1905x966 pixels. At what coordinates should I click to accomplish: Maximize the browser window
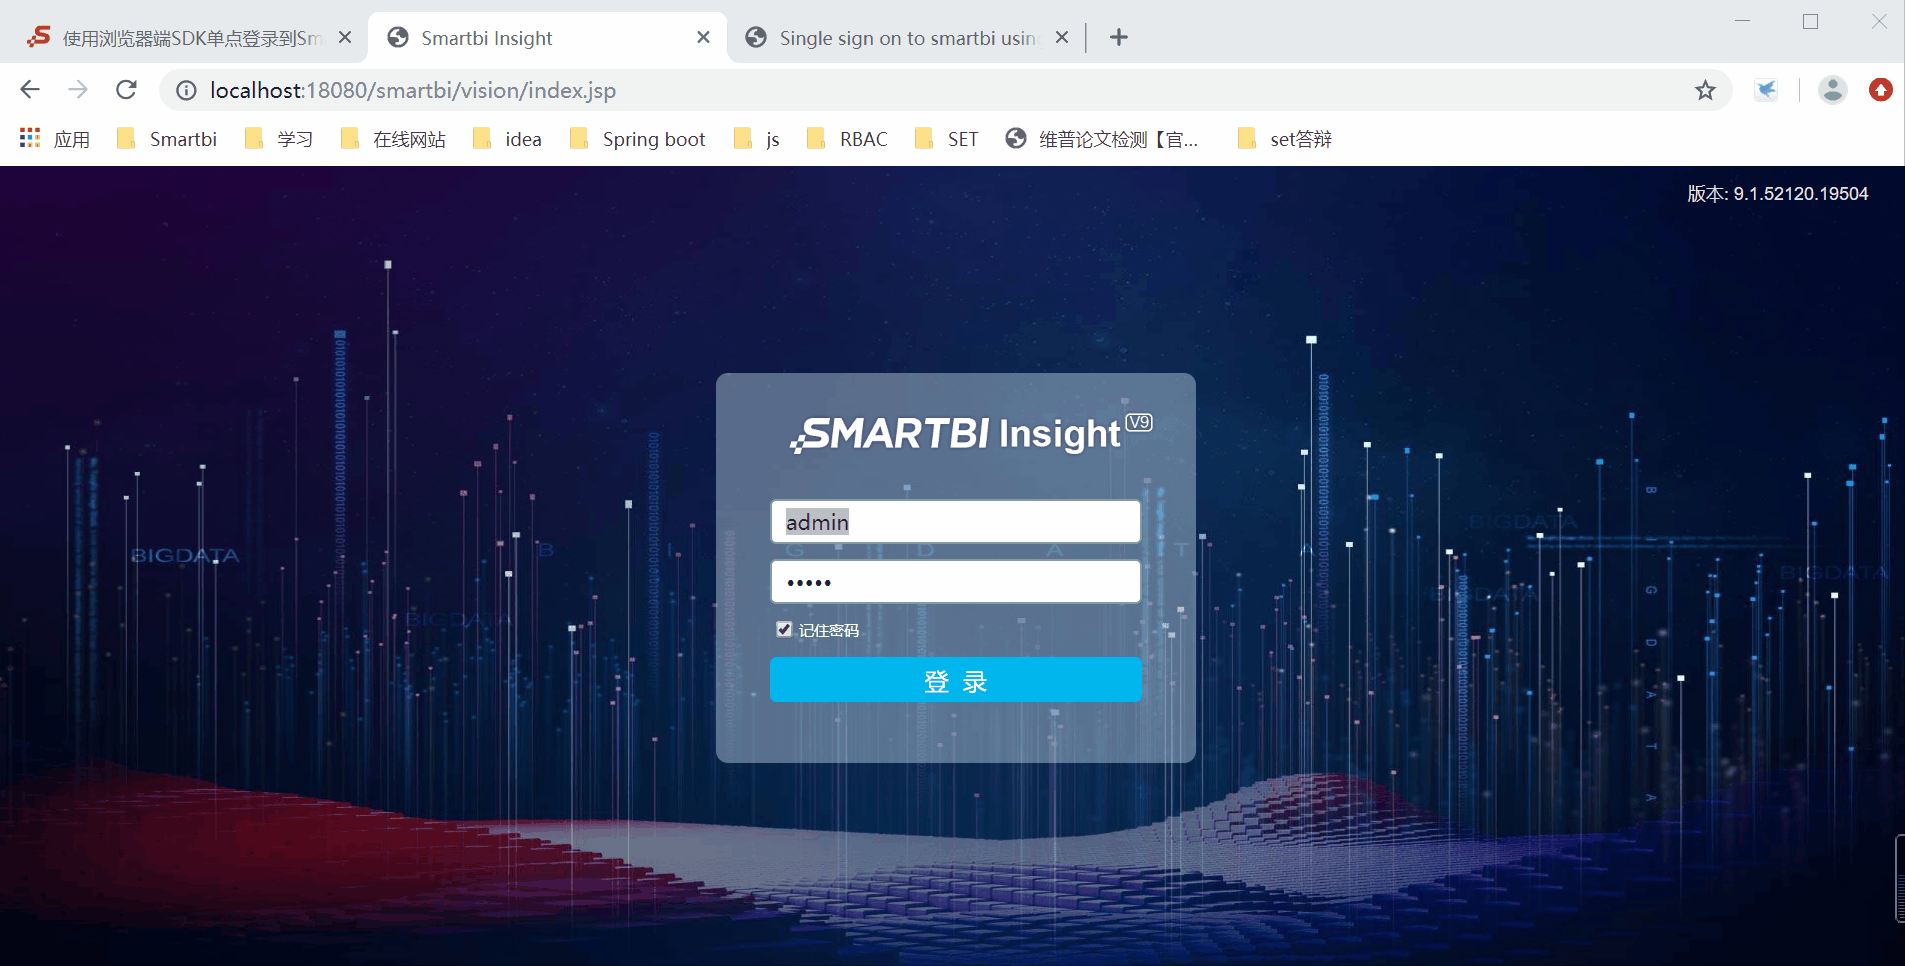(x=1810, y=22)
